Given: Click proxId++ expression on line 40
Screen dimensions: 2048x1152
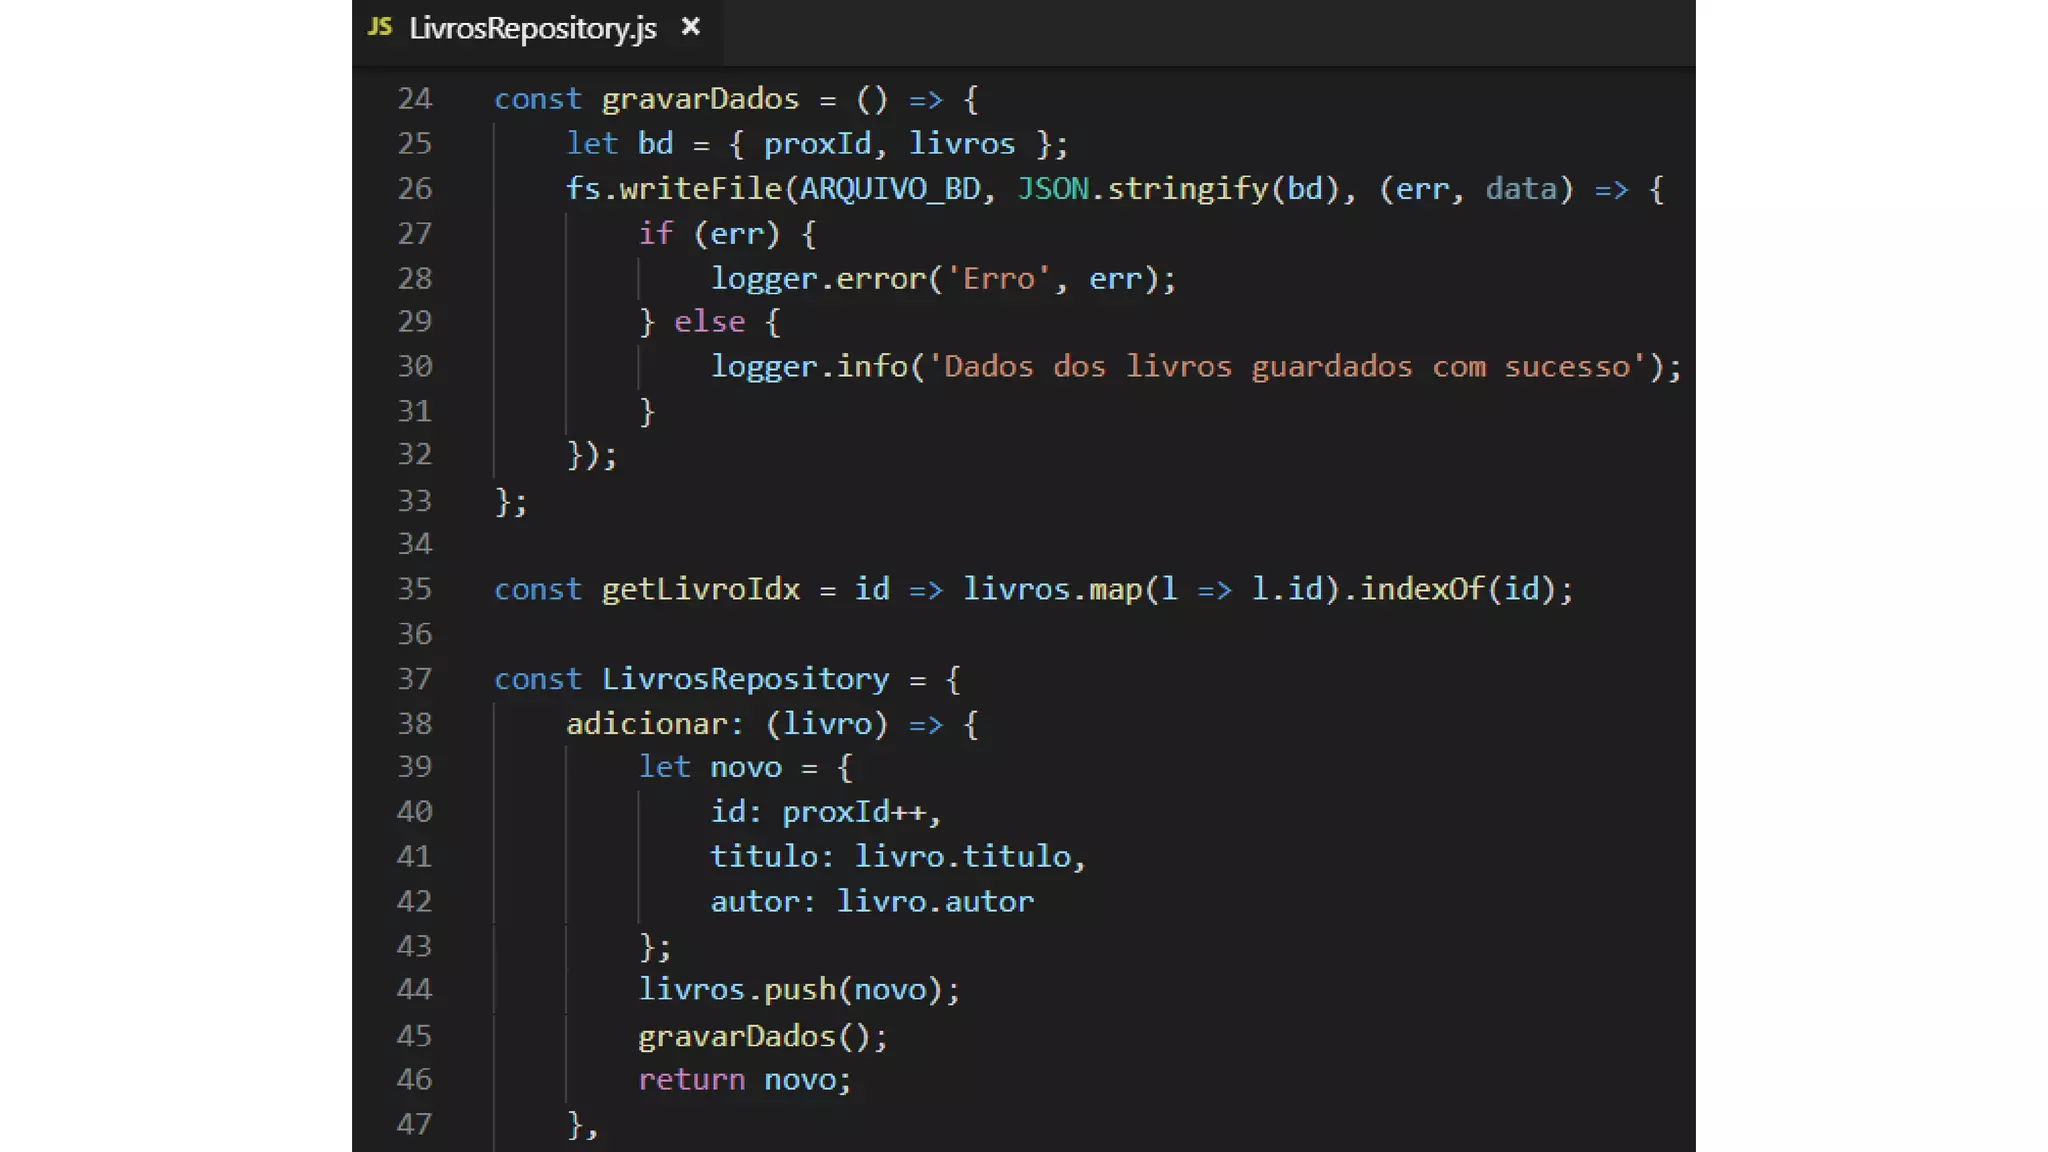Looking at the screenshot, I should (854, 811).
